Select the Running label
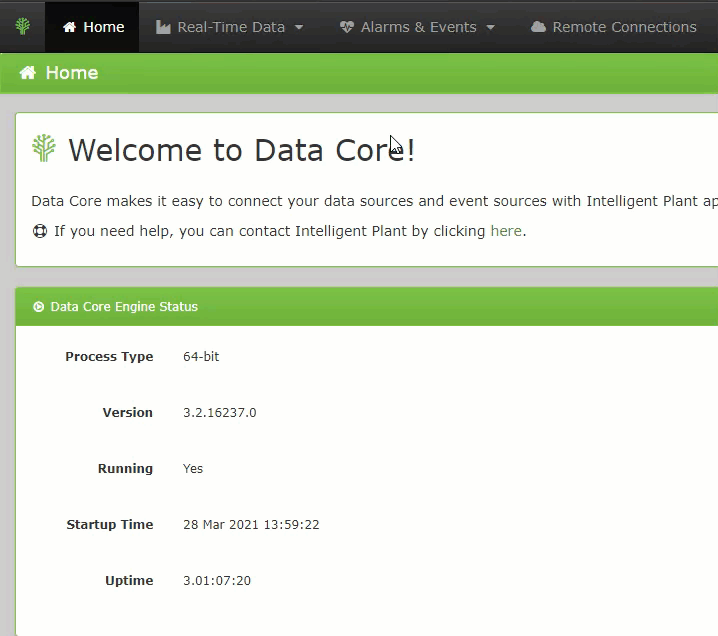The image size is (718, 636). pos(125,468)
